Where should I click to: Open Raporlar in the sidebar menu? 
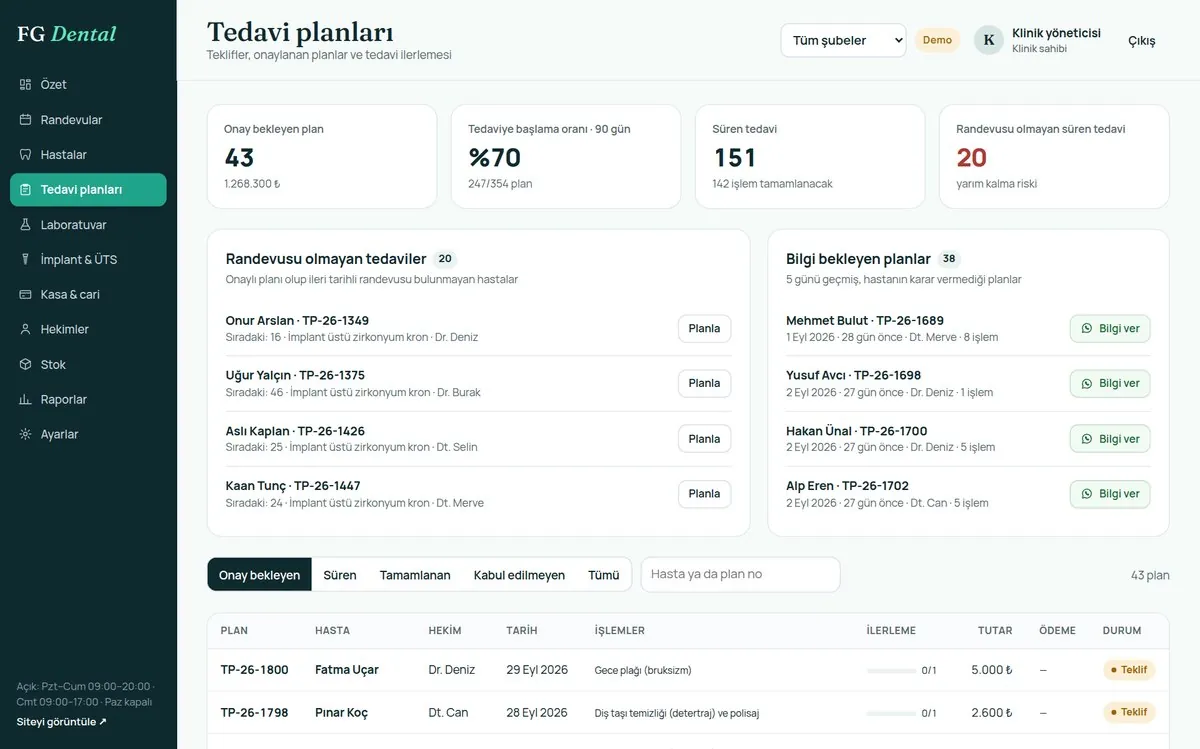pyautogui.click(x=88, y=399)
